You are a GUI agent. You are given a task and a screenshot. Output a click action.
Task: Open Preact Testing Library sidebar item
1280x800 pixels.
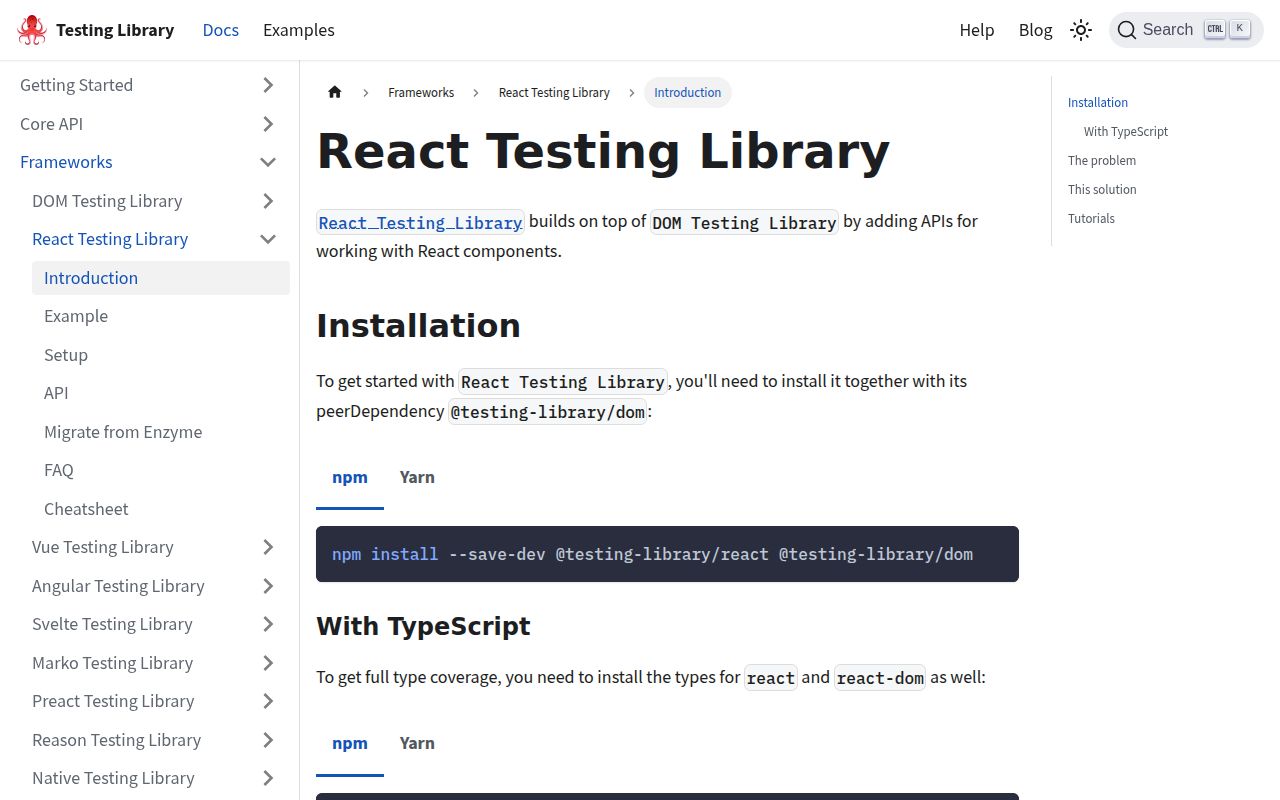[113, 701]
